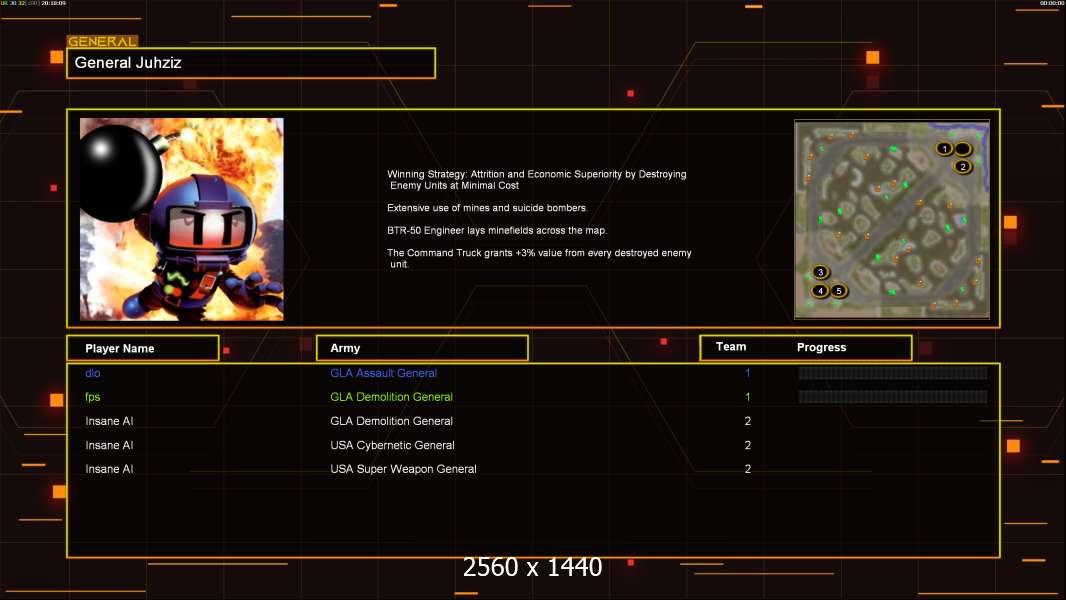Click the Command Truck bonus description line

(x=539, y=258)
